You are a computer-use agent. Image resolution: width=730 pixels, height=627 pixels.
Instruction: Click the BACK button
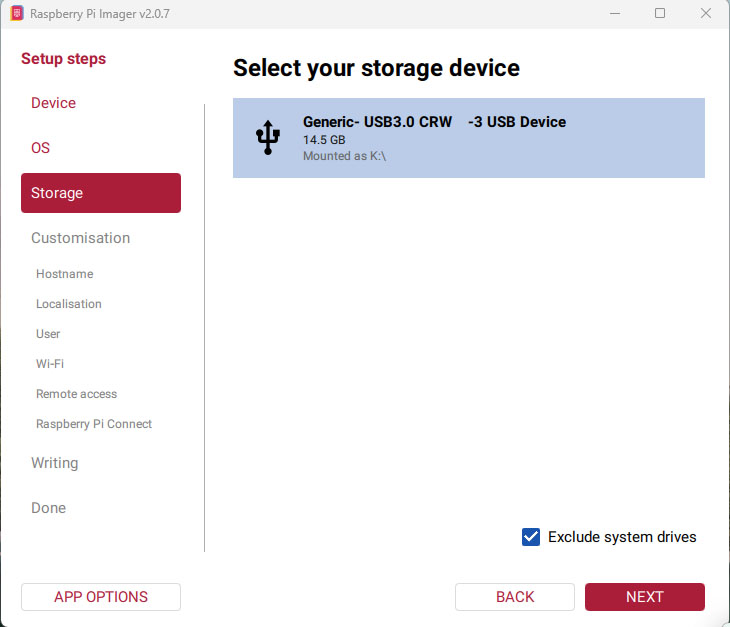[x=514, y=597]
